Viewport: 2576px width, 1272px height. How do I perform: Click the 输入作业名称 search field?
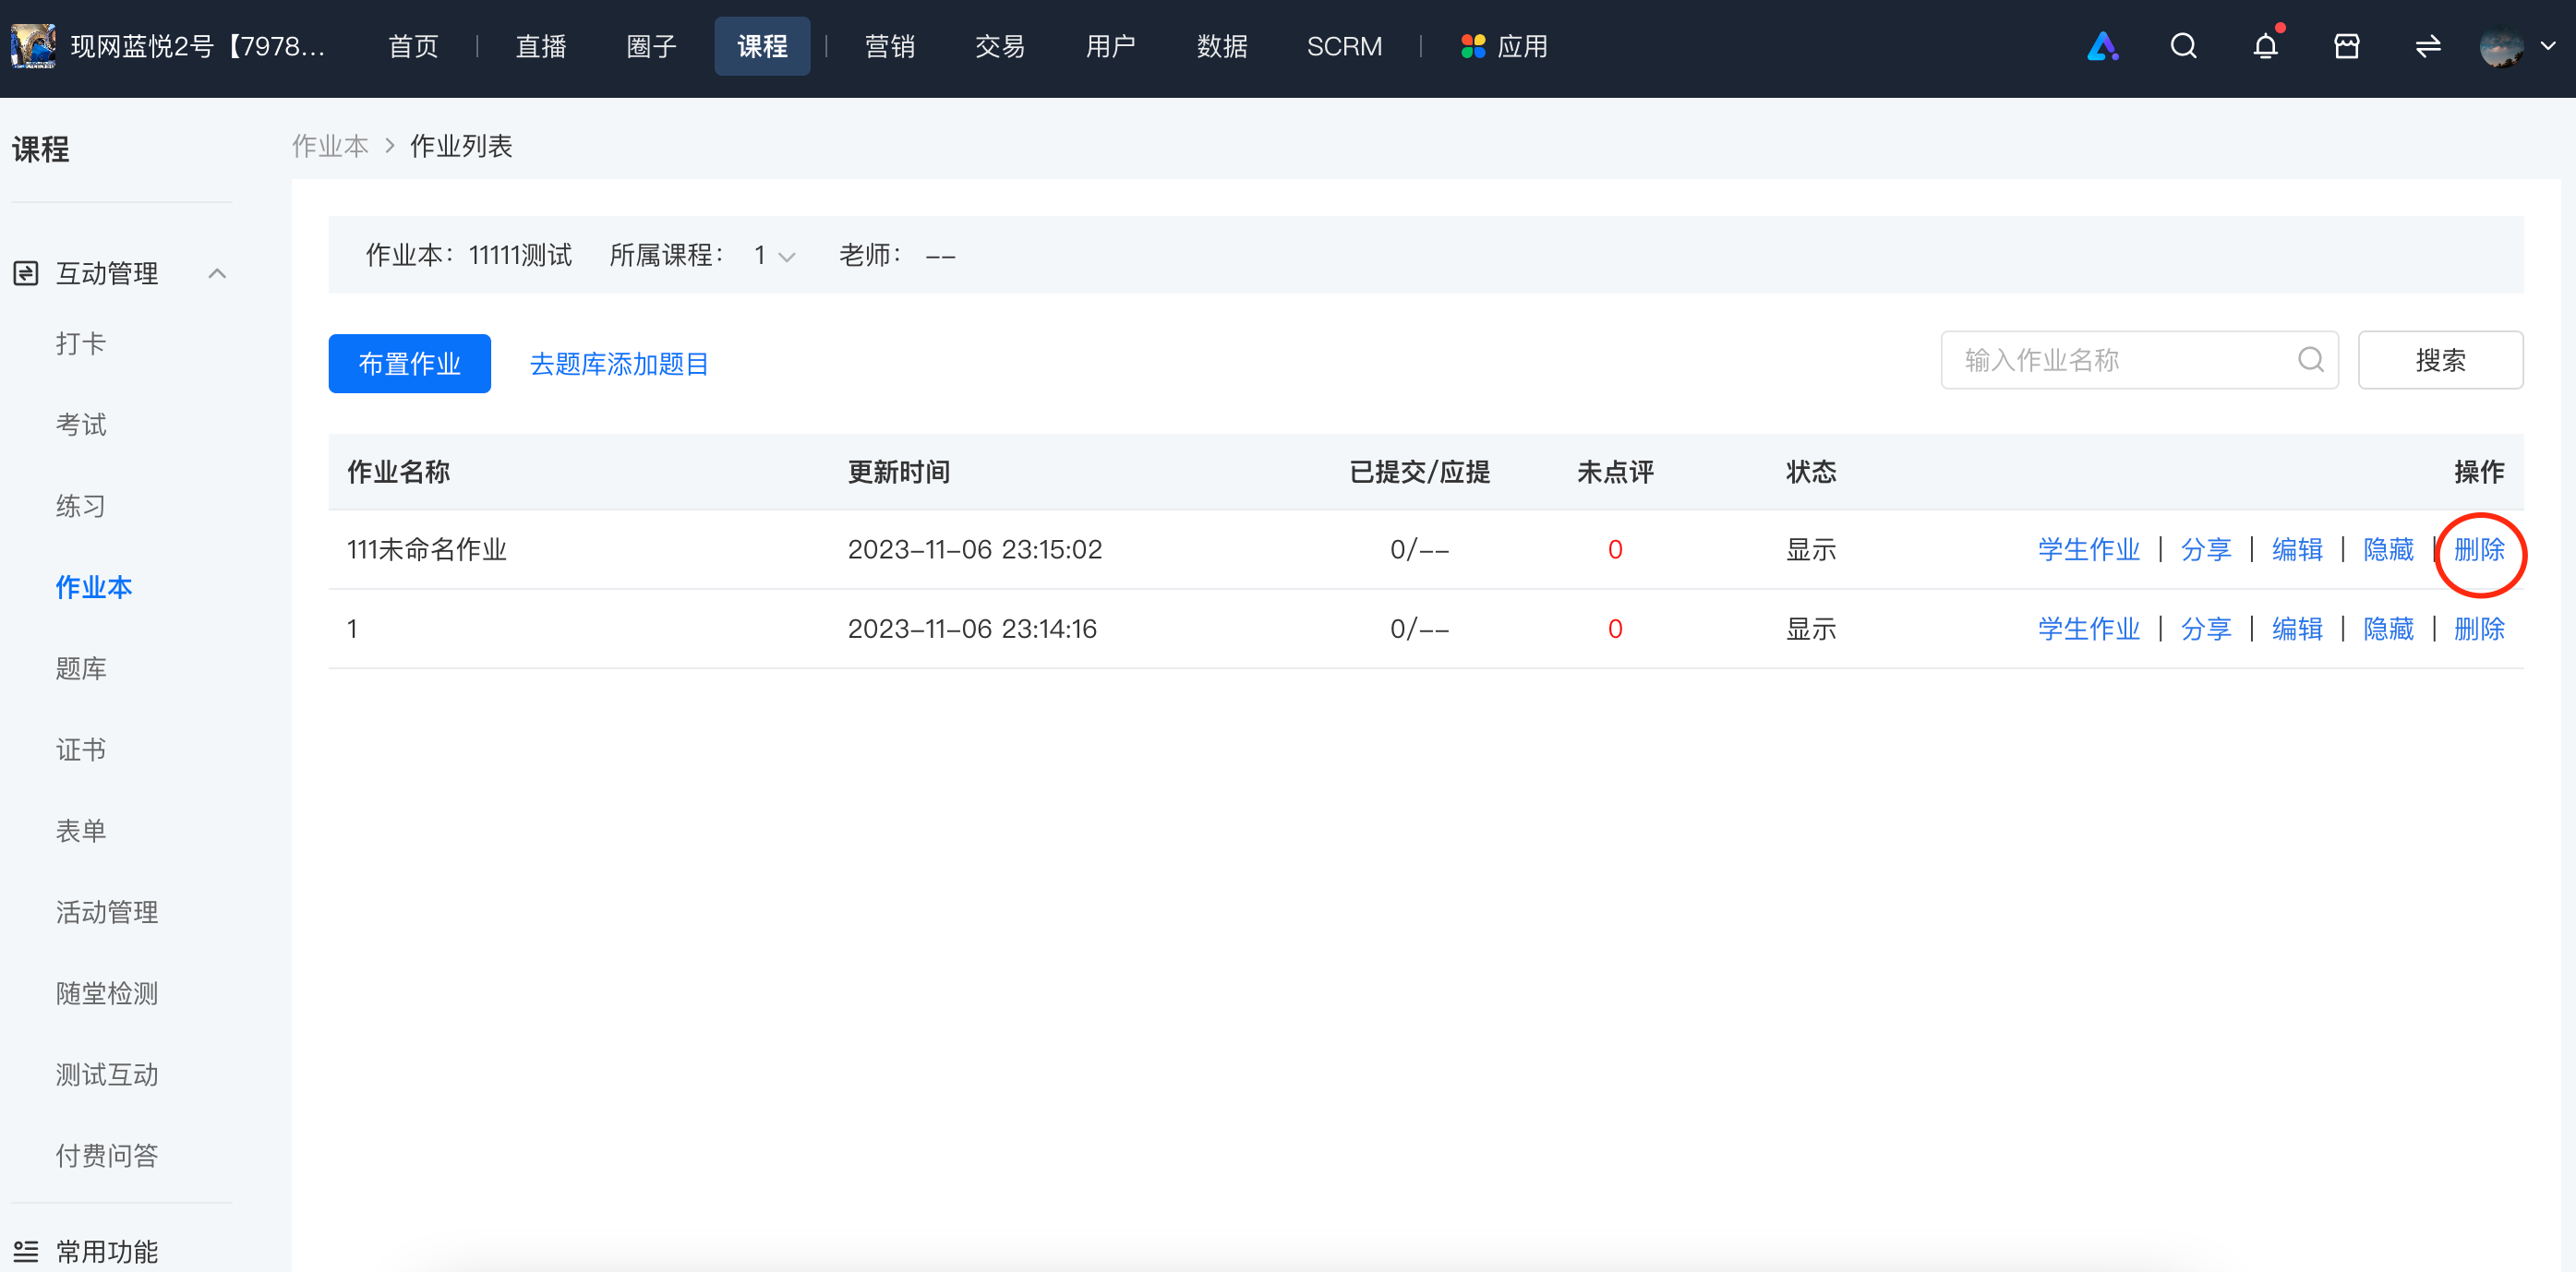(2139, 360)
